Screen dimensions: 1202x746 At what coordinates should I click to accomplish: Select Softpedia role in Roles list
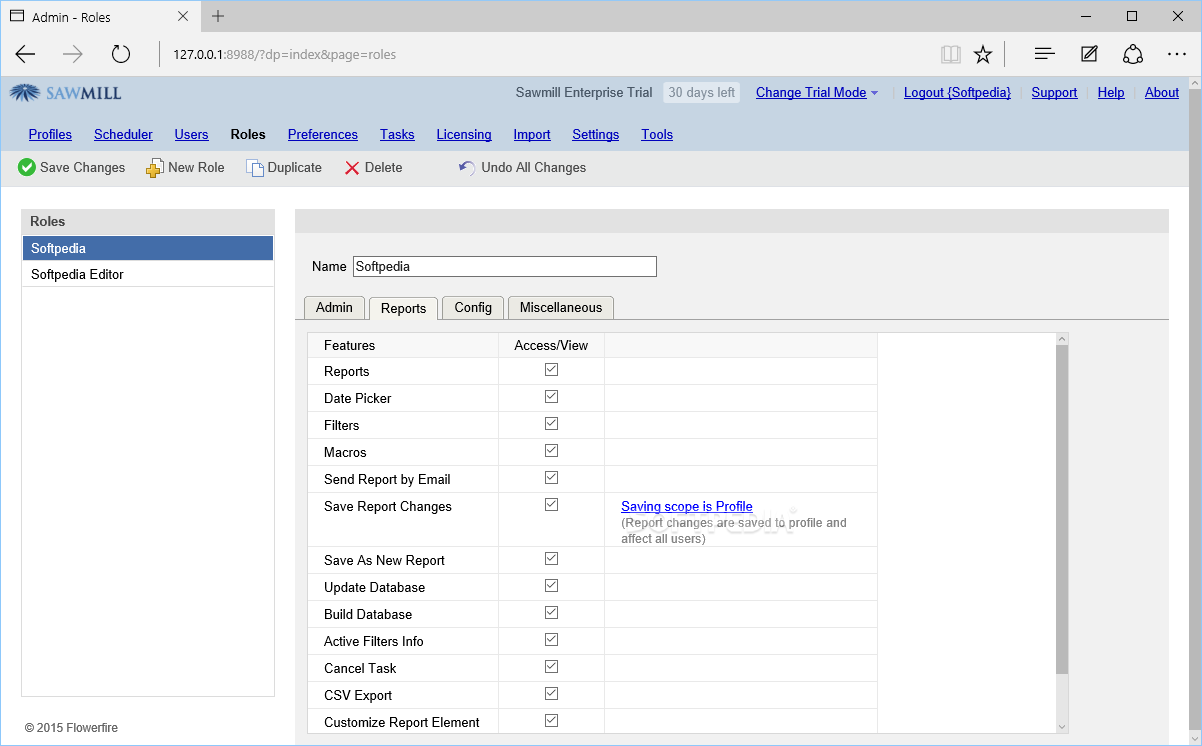point(148,248)
